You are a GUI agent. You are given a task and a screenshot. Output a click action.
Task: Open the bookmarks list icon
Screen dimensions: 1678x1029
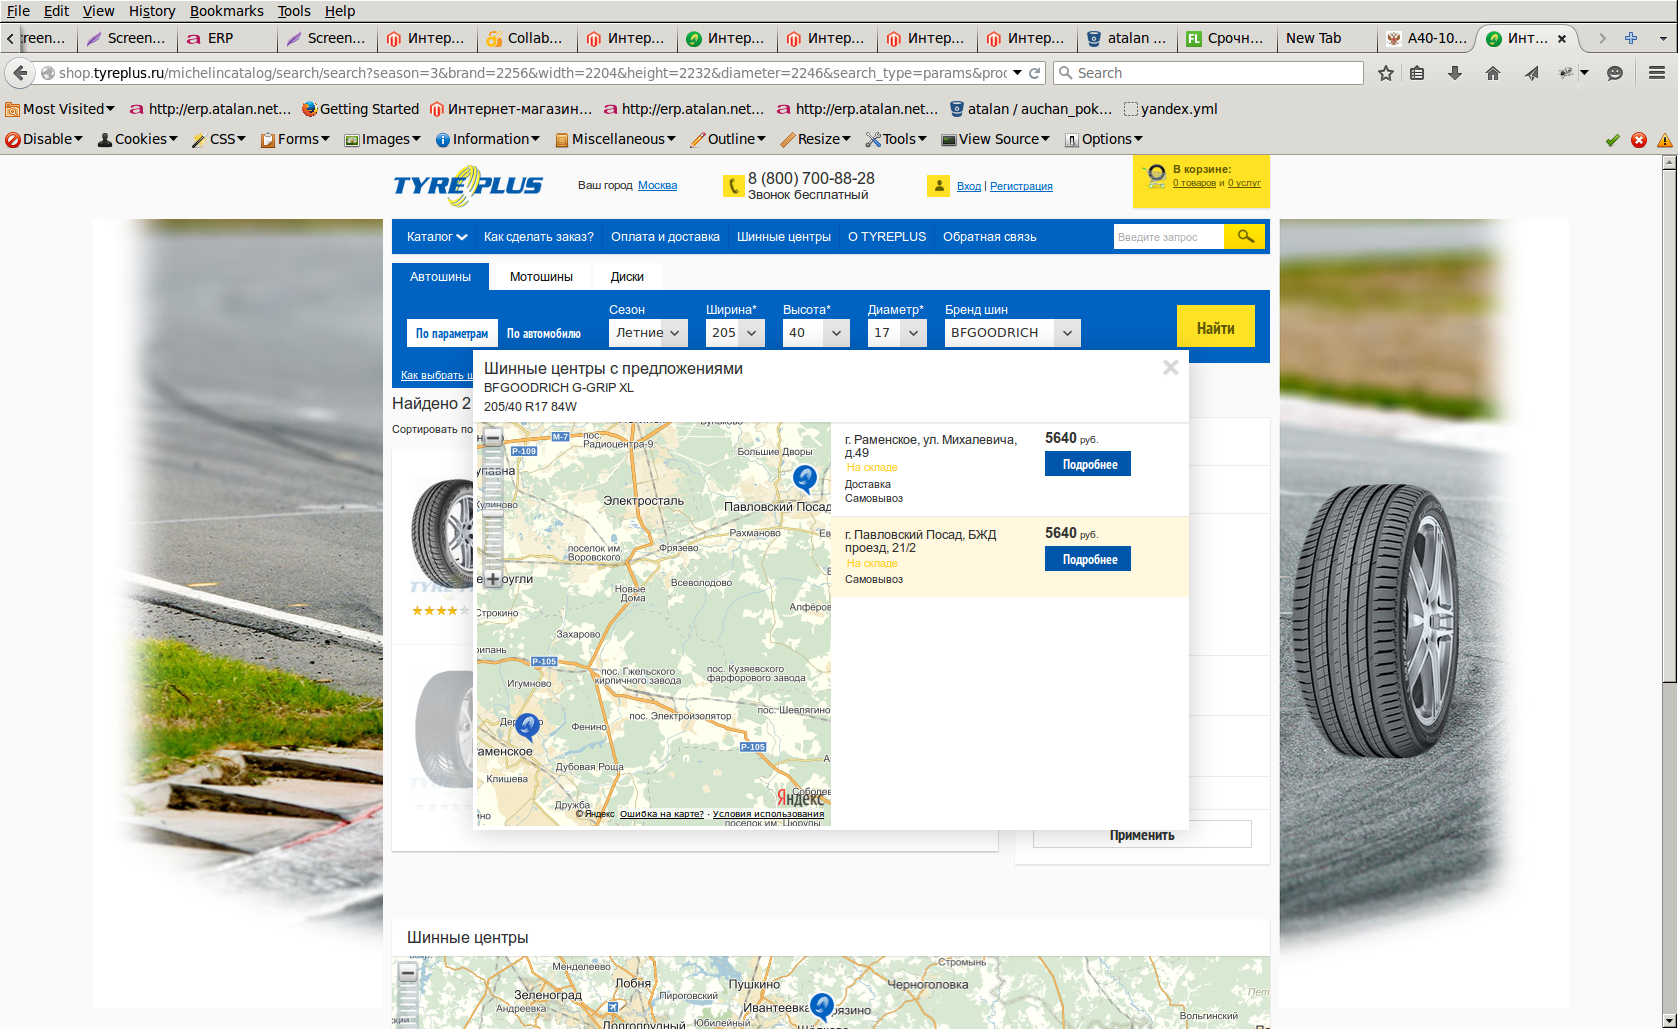tap(1417, 73)
